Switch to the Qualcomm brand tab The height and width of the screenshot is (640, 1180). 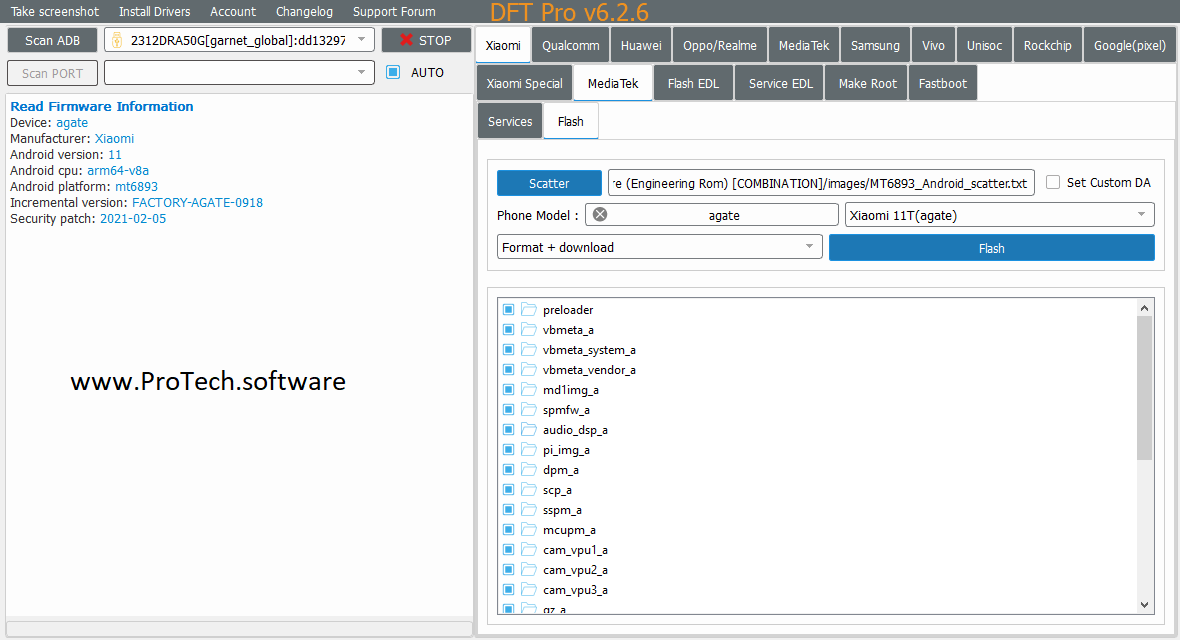570,45
